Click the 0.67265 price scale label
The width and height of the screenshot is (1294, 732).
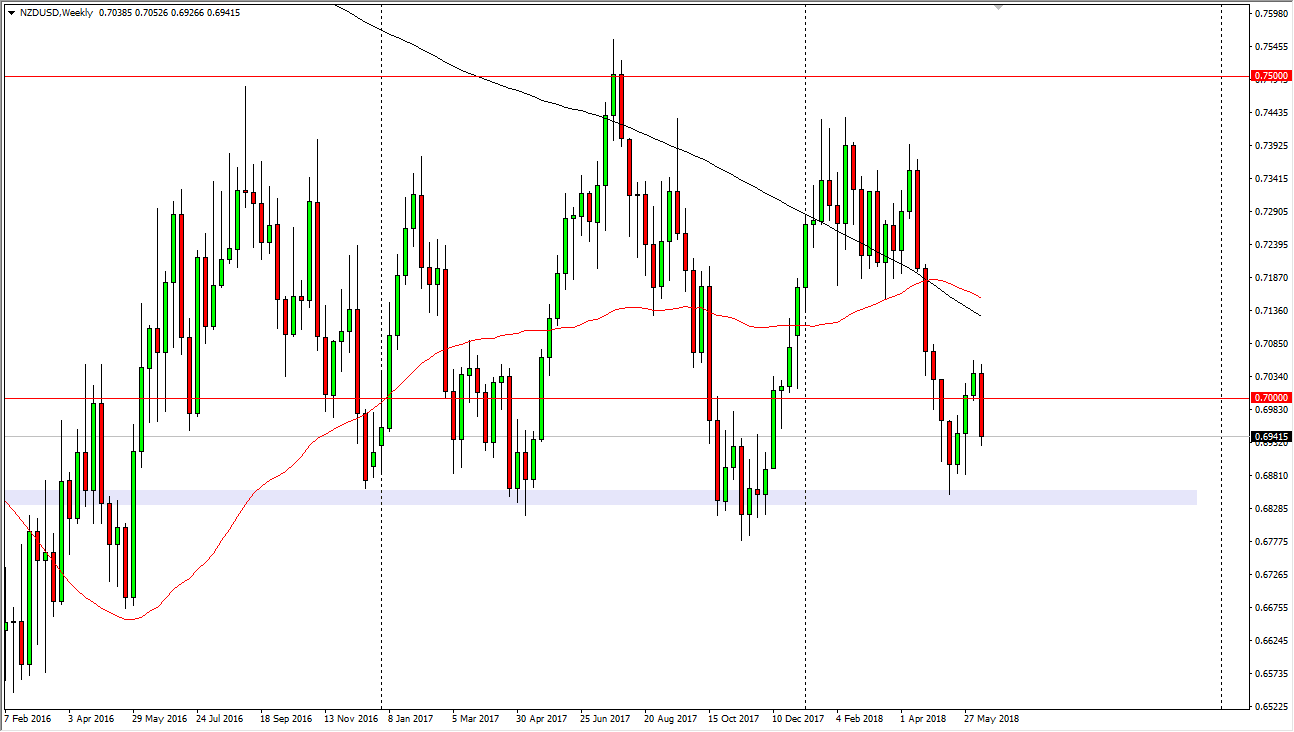[1270, 575]
